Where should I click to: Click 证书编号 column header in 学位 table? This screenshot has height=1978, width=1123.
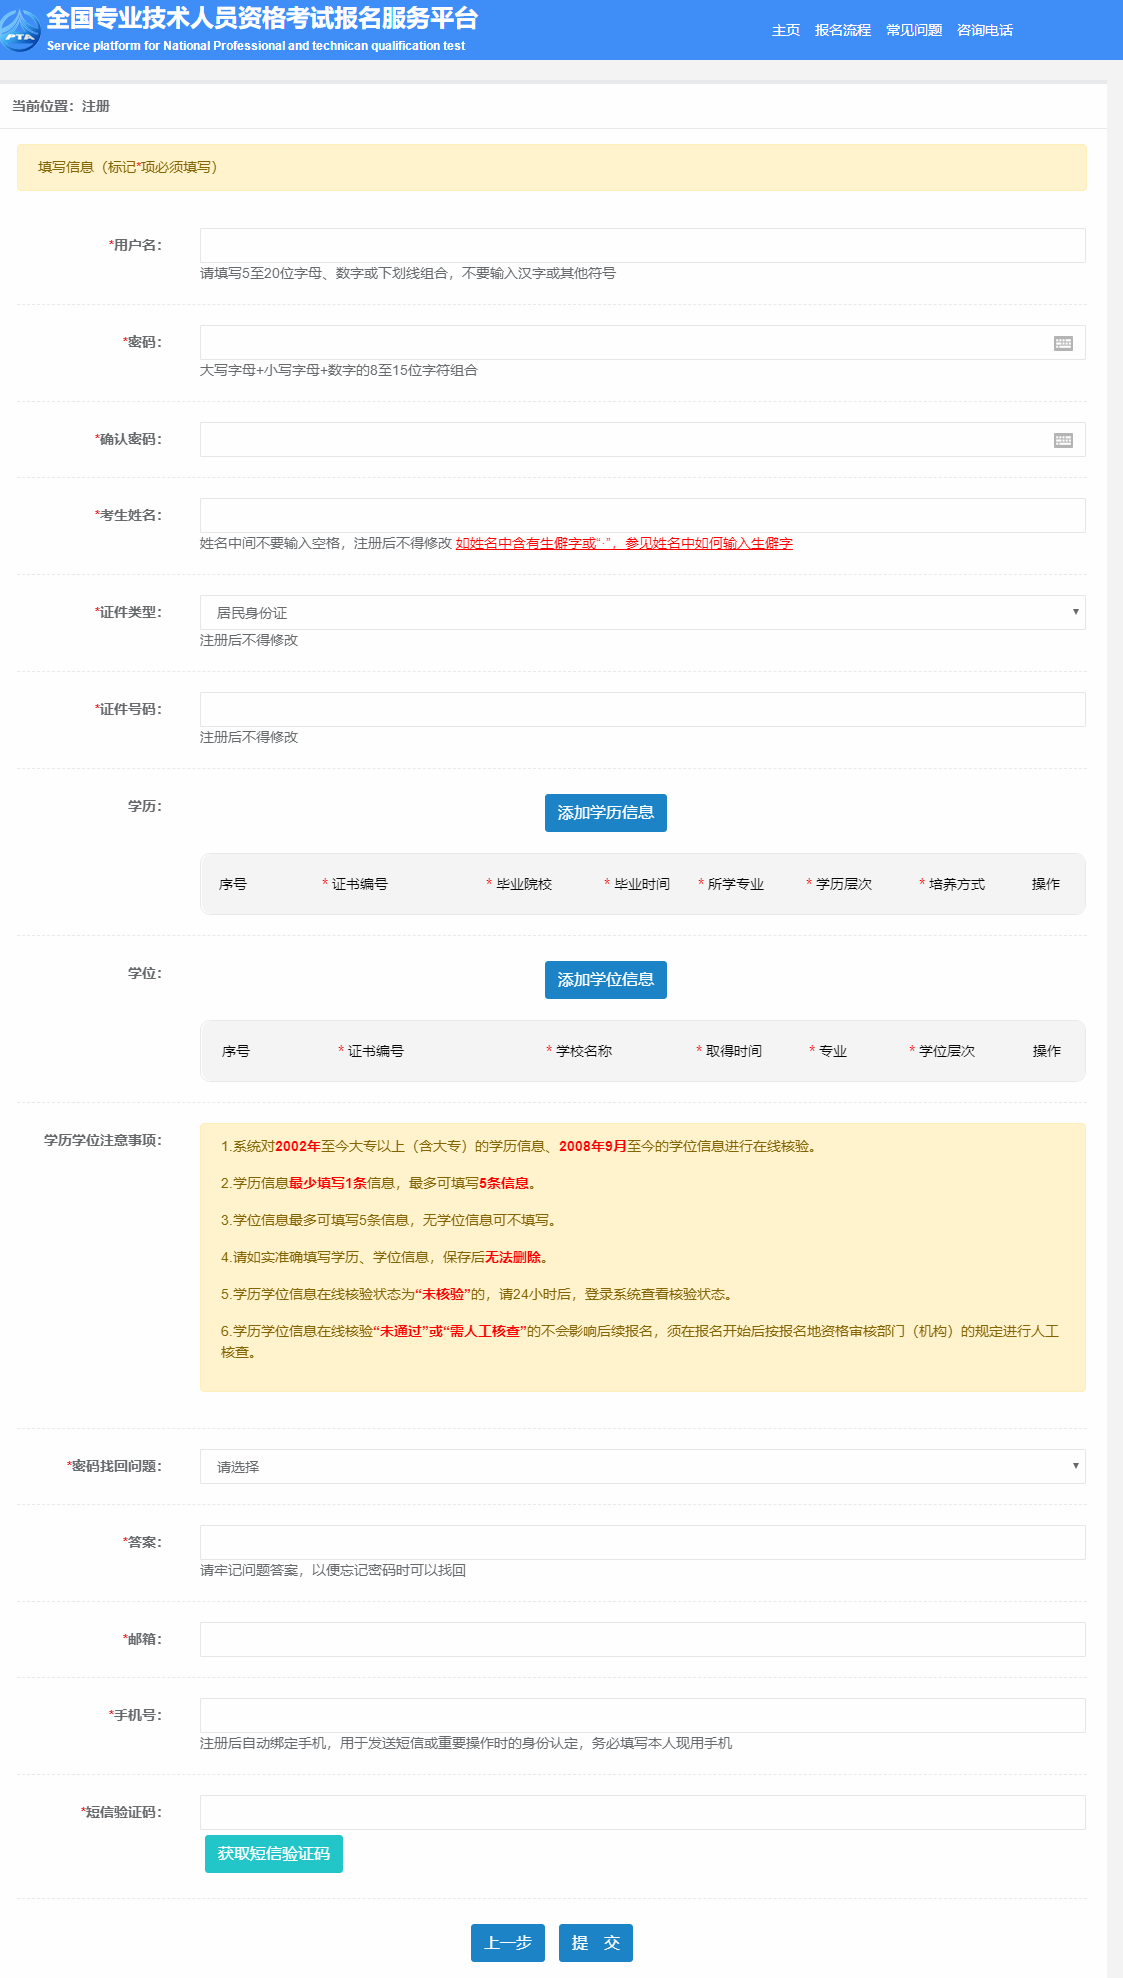point(371,1051)
